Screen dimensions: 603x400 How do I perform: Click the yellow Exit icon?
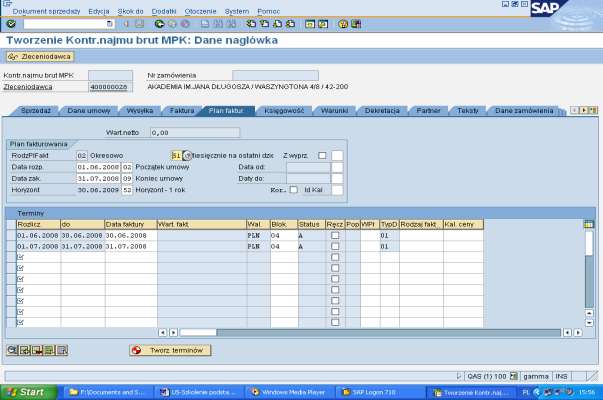coord(172,24)
